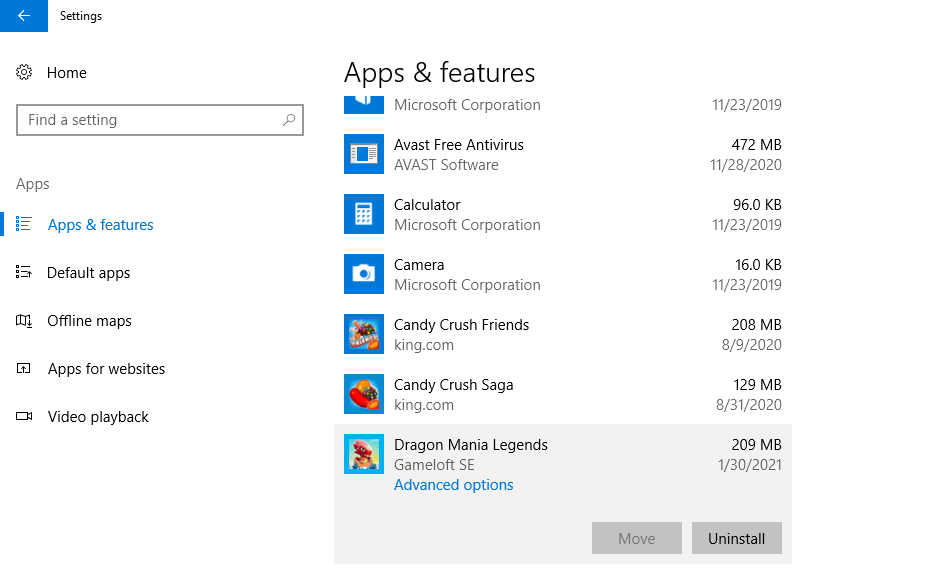This screenshot has width=952, height=572.
Task: Click the Dragon Mania Legends app icon
Action: 363,454
